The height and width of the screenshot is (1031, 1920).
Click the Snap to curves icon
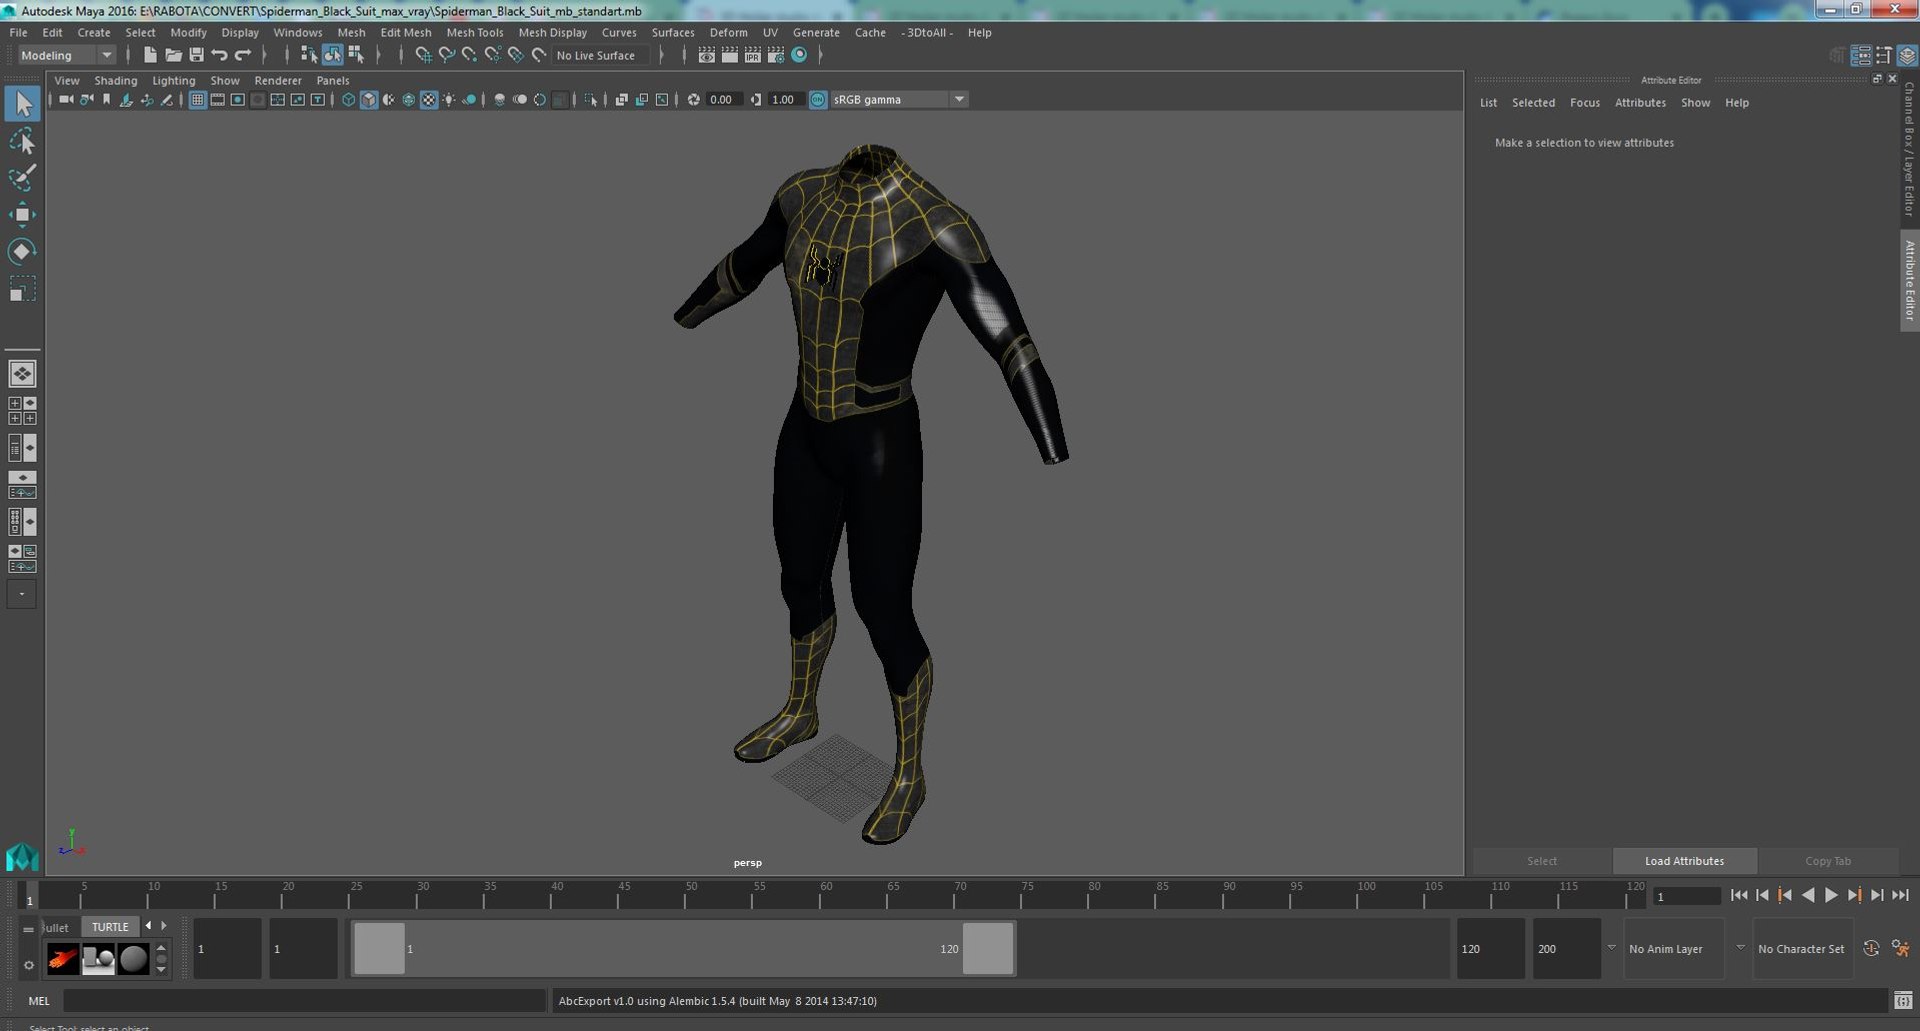pos(447,55)
